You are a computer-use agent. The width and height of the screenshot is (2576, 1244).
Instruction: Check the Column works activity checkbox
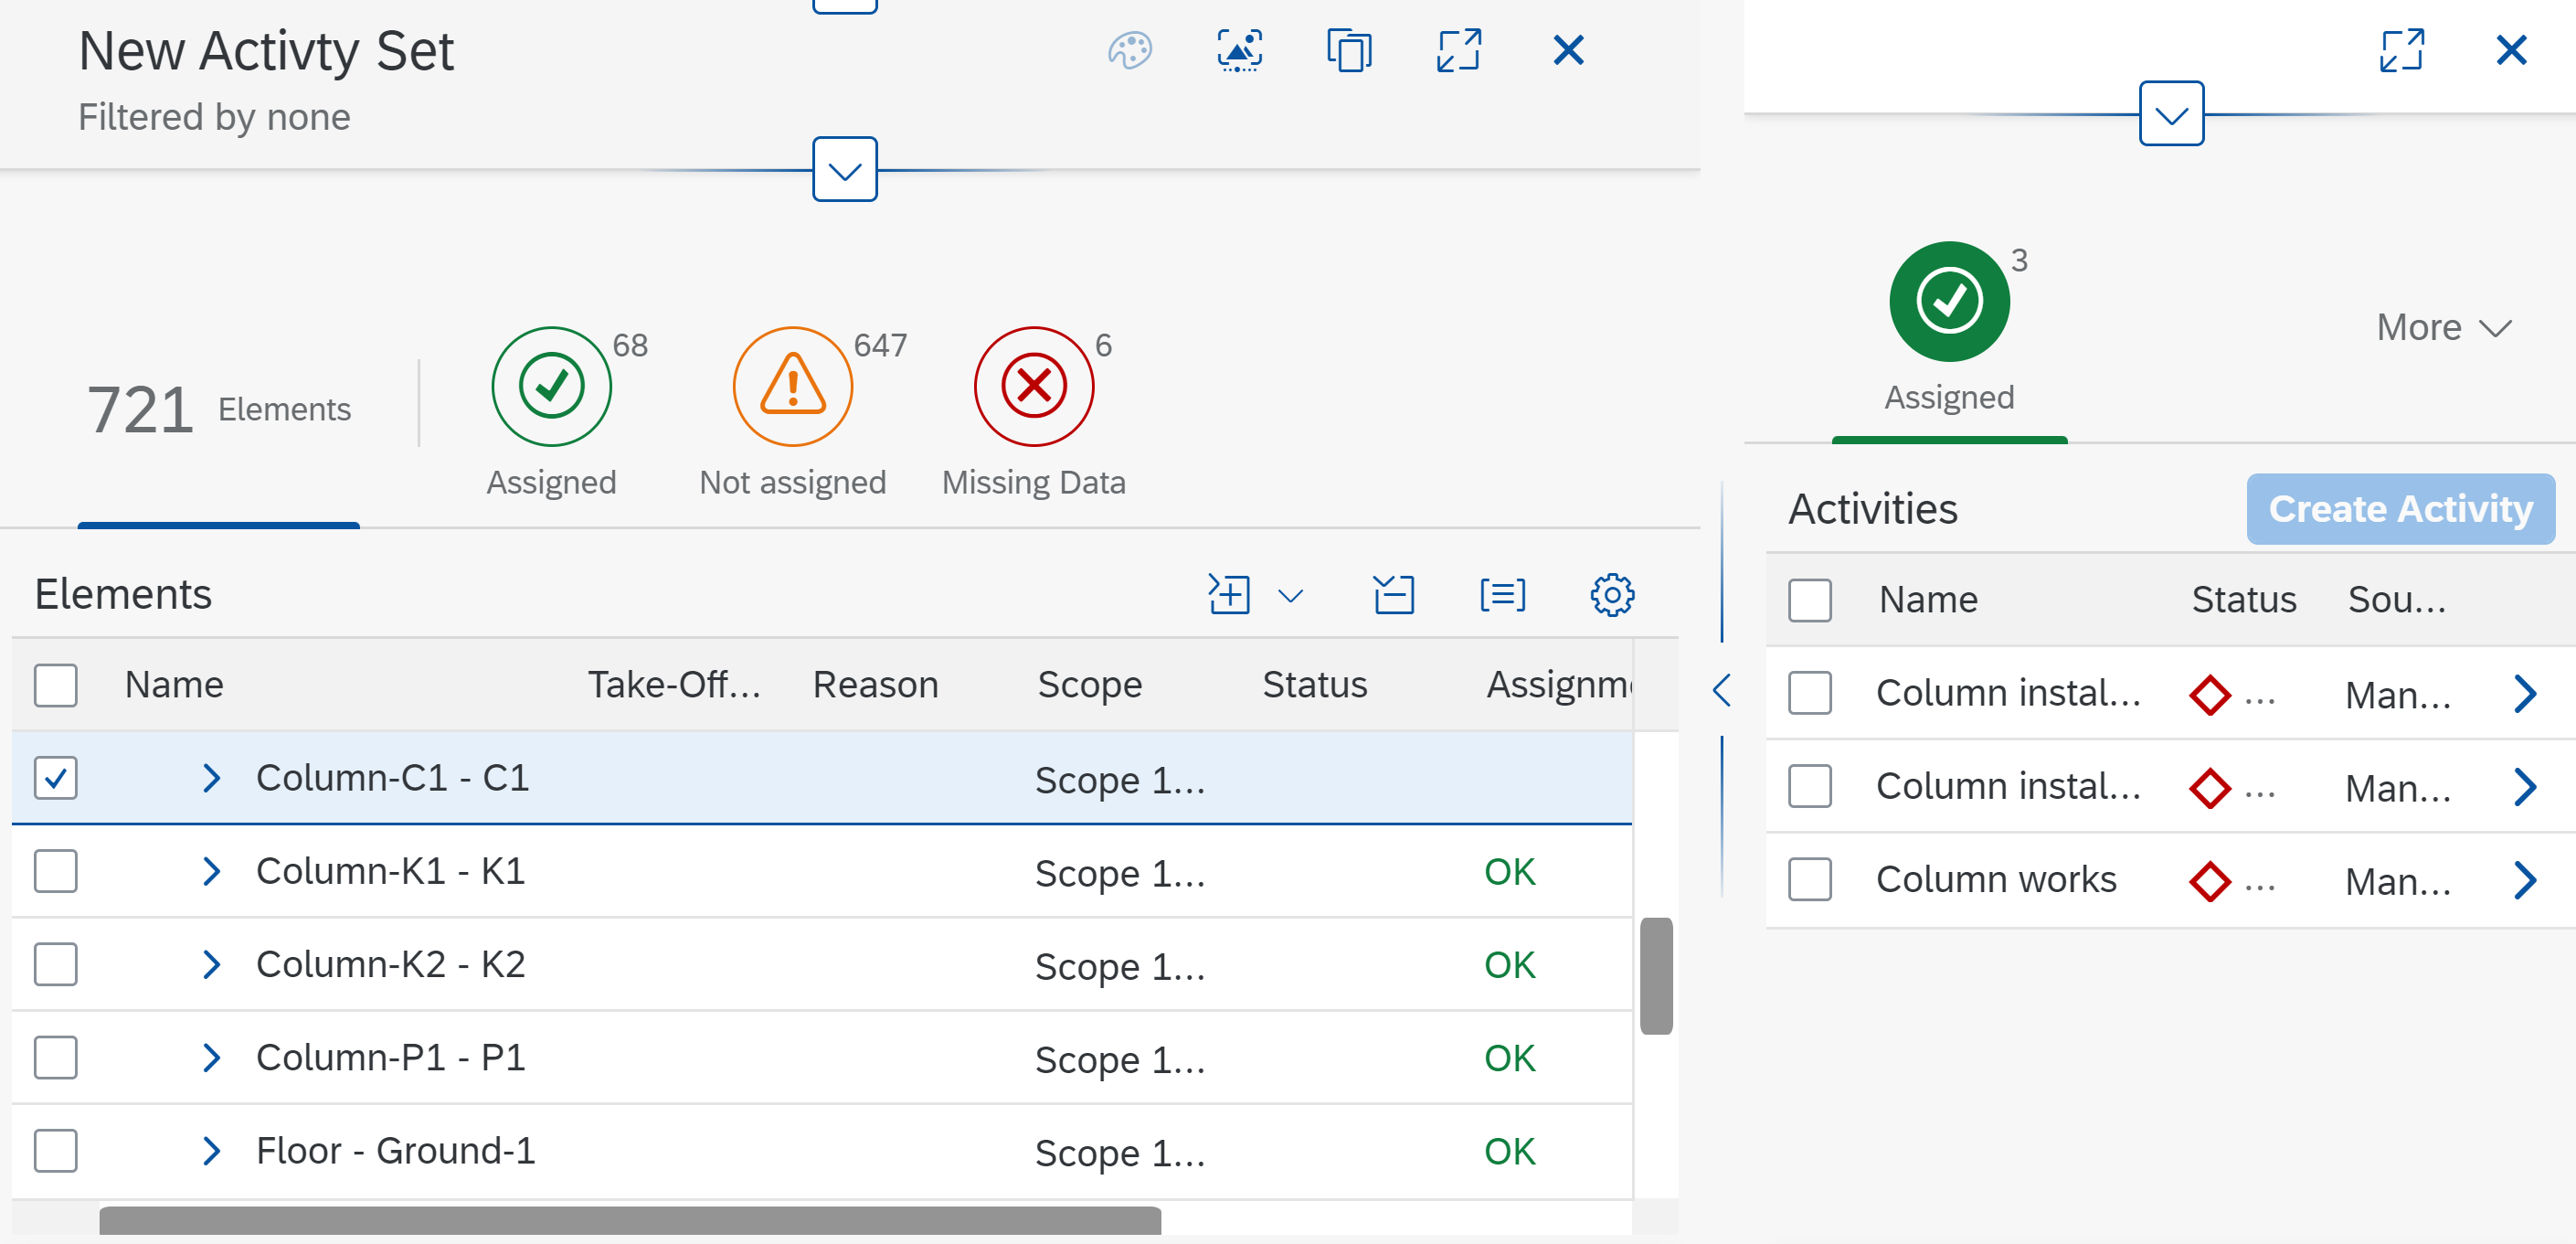[1810, 880]
